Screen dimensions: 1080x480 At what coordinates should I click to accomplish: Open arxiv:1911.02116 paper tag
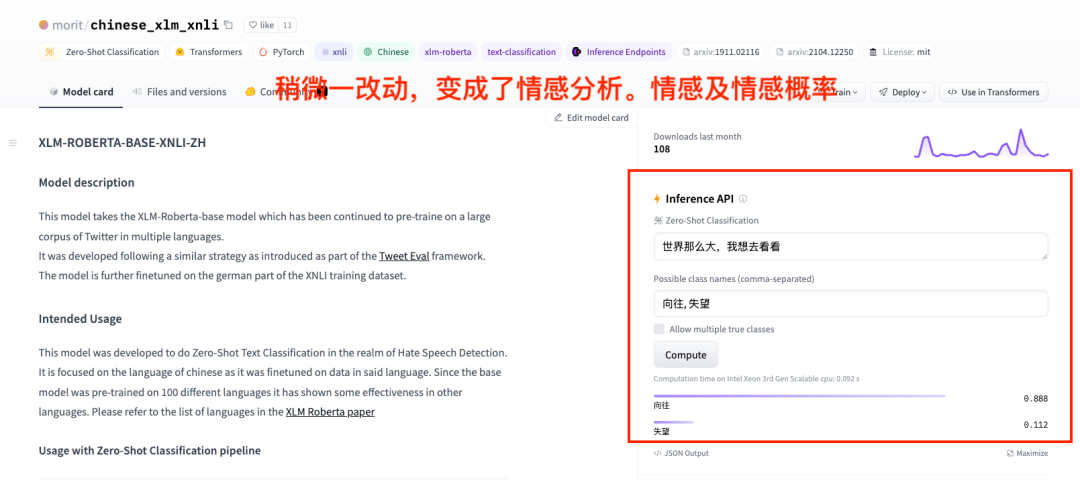pyautogui.click(x=720, y=52)
